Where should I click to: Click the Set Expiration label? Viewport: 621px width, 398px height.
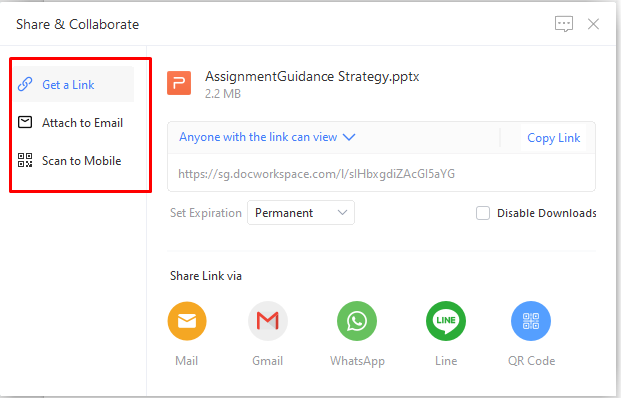coord(206,213)
